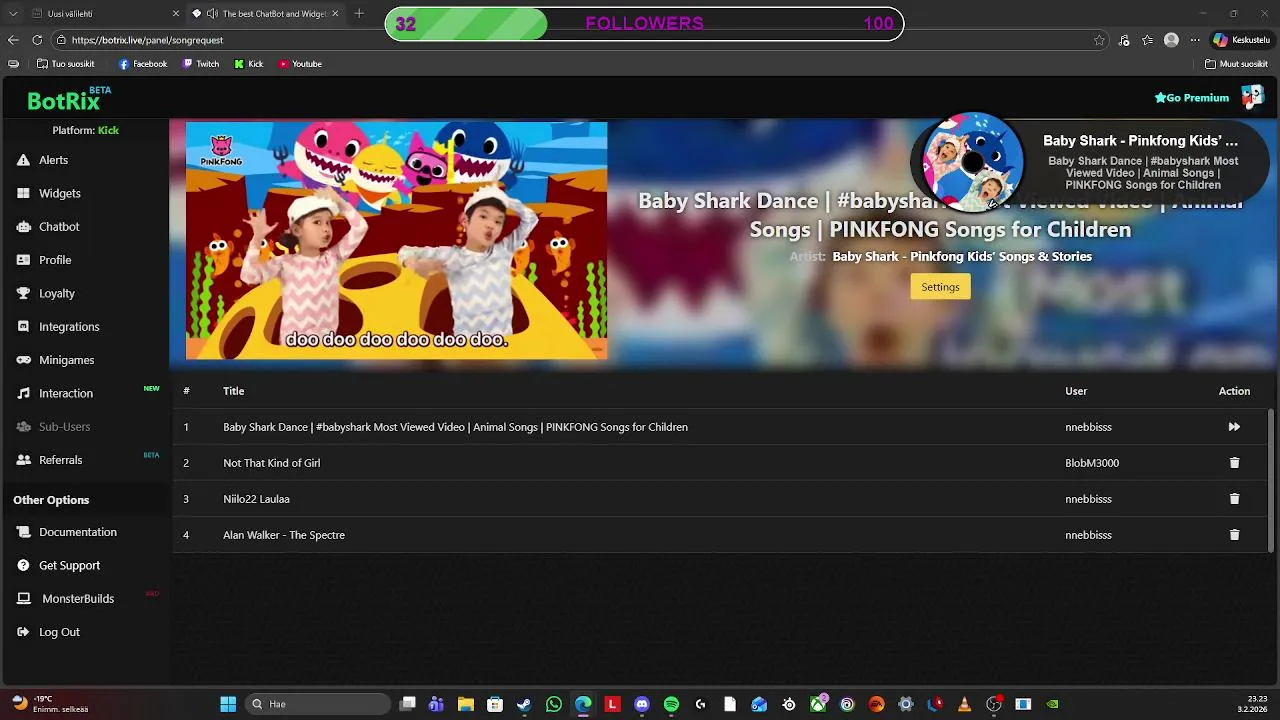Viewport: 1280px width, 720px height.
Task: Open browser profile icon
Action: point(1171,40)
